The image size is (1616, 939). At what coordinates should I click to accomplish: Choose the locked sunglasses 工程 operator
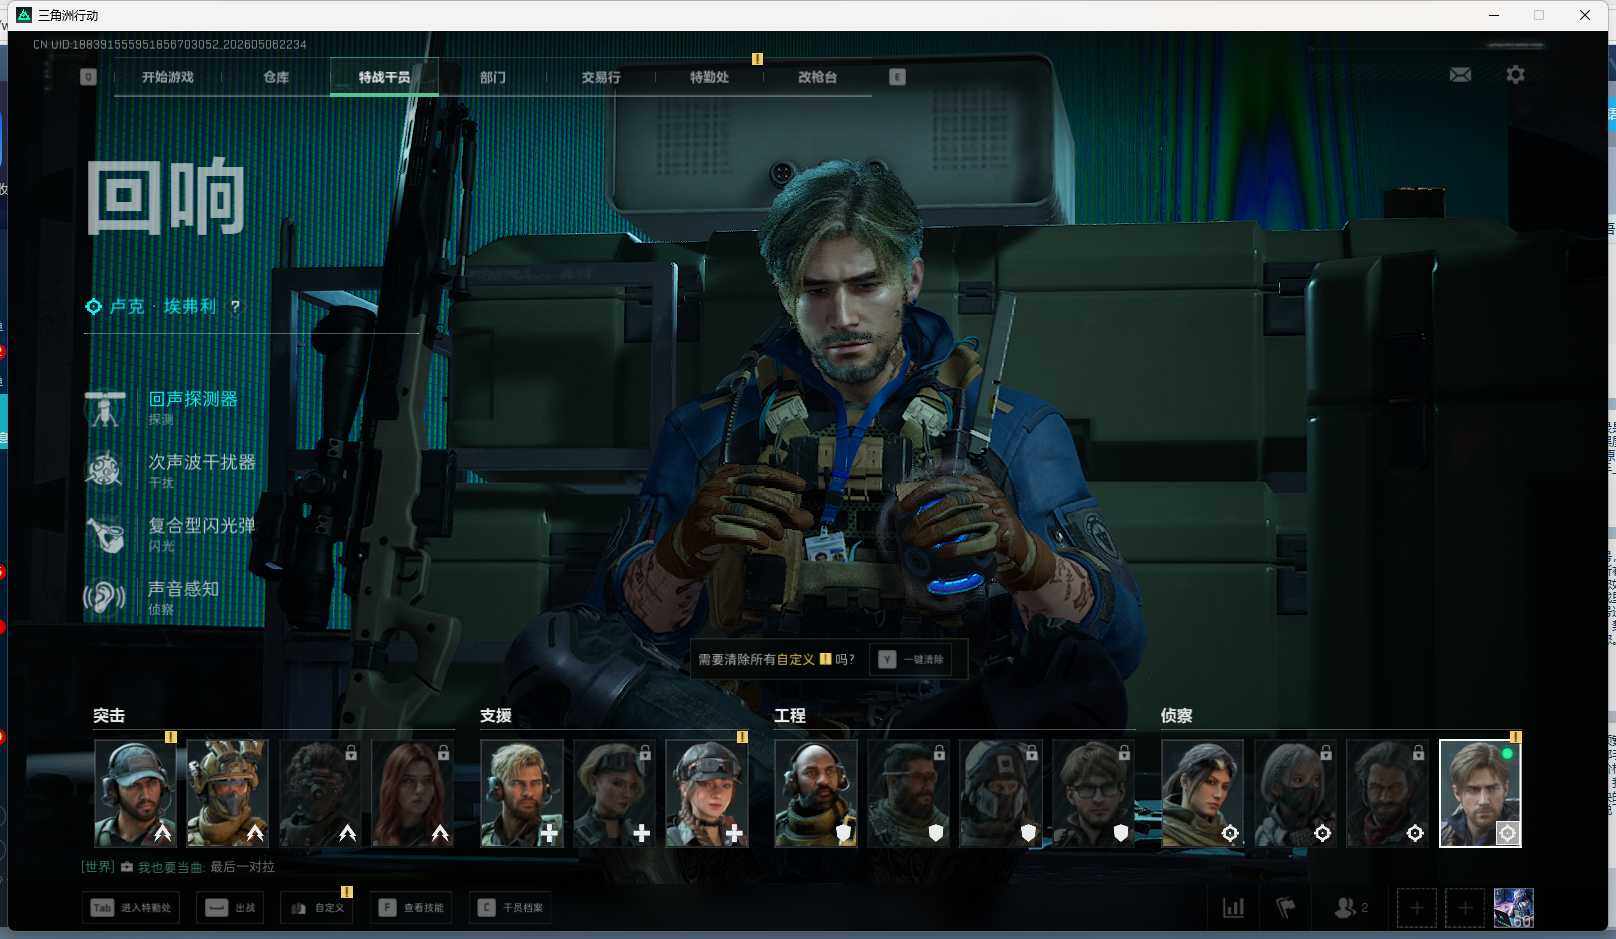(x=907, y=793)
